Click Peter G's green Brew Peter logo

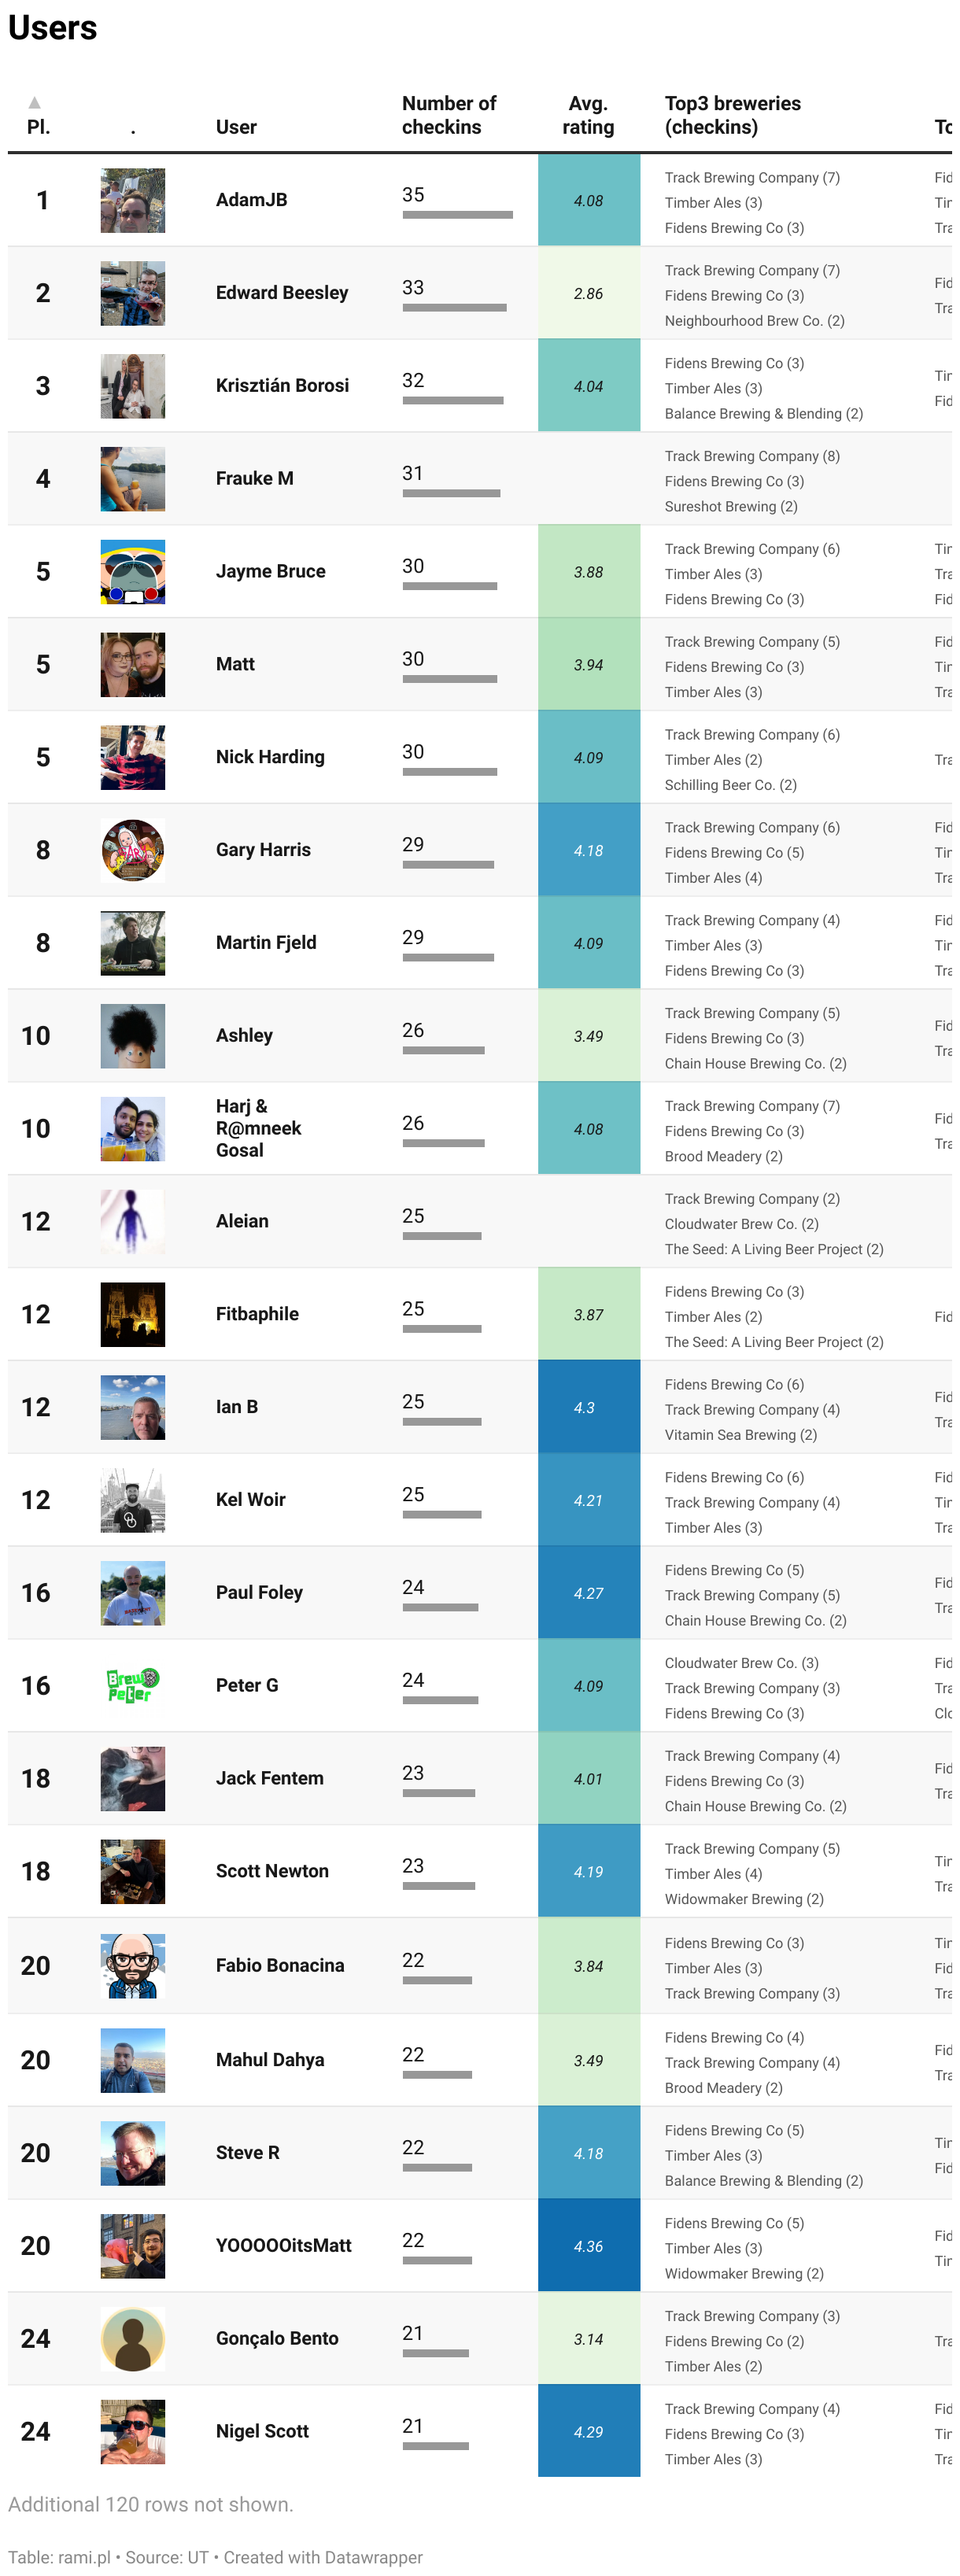[133, 1685]
